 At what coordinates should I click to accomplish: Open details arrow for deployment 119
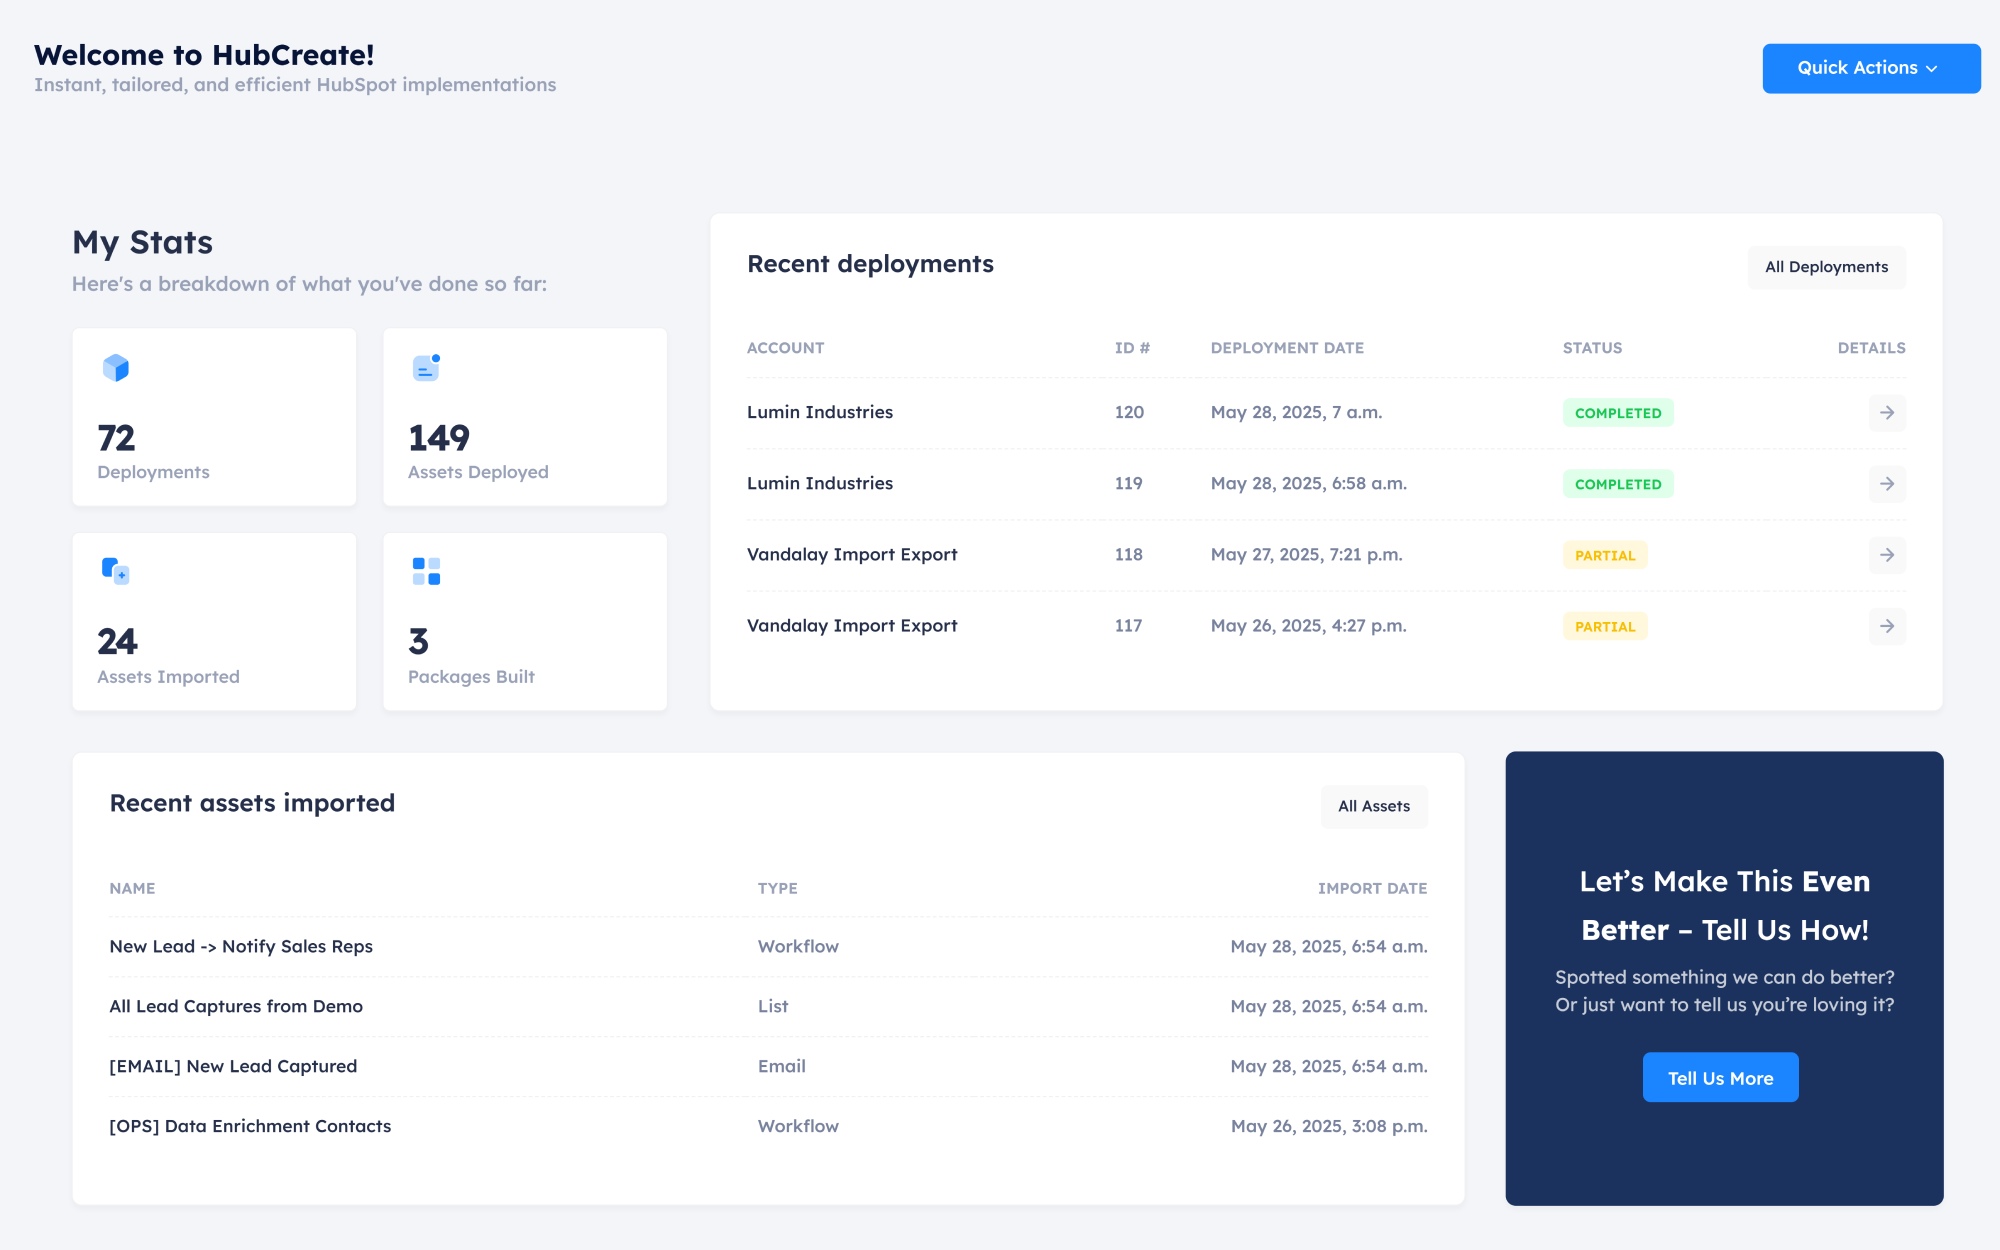1886,484
